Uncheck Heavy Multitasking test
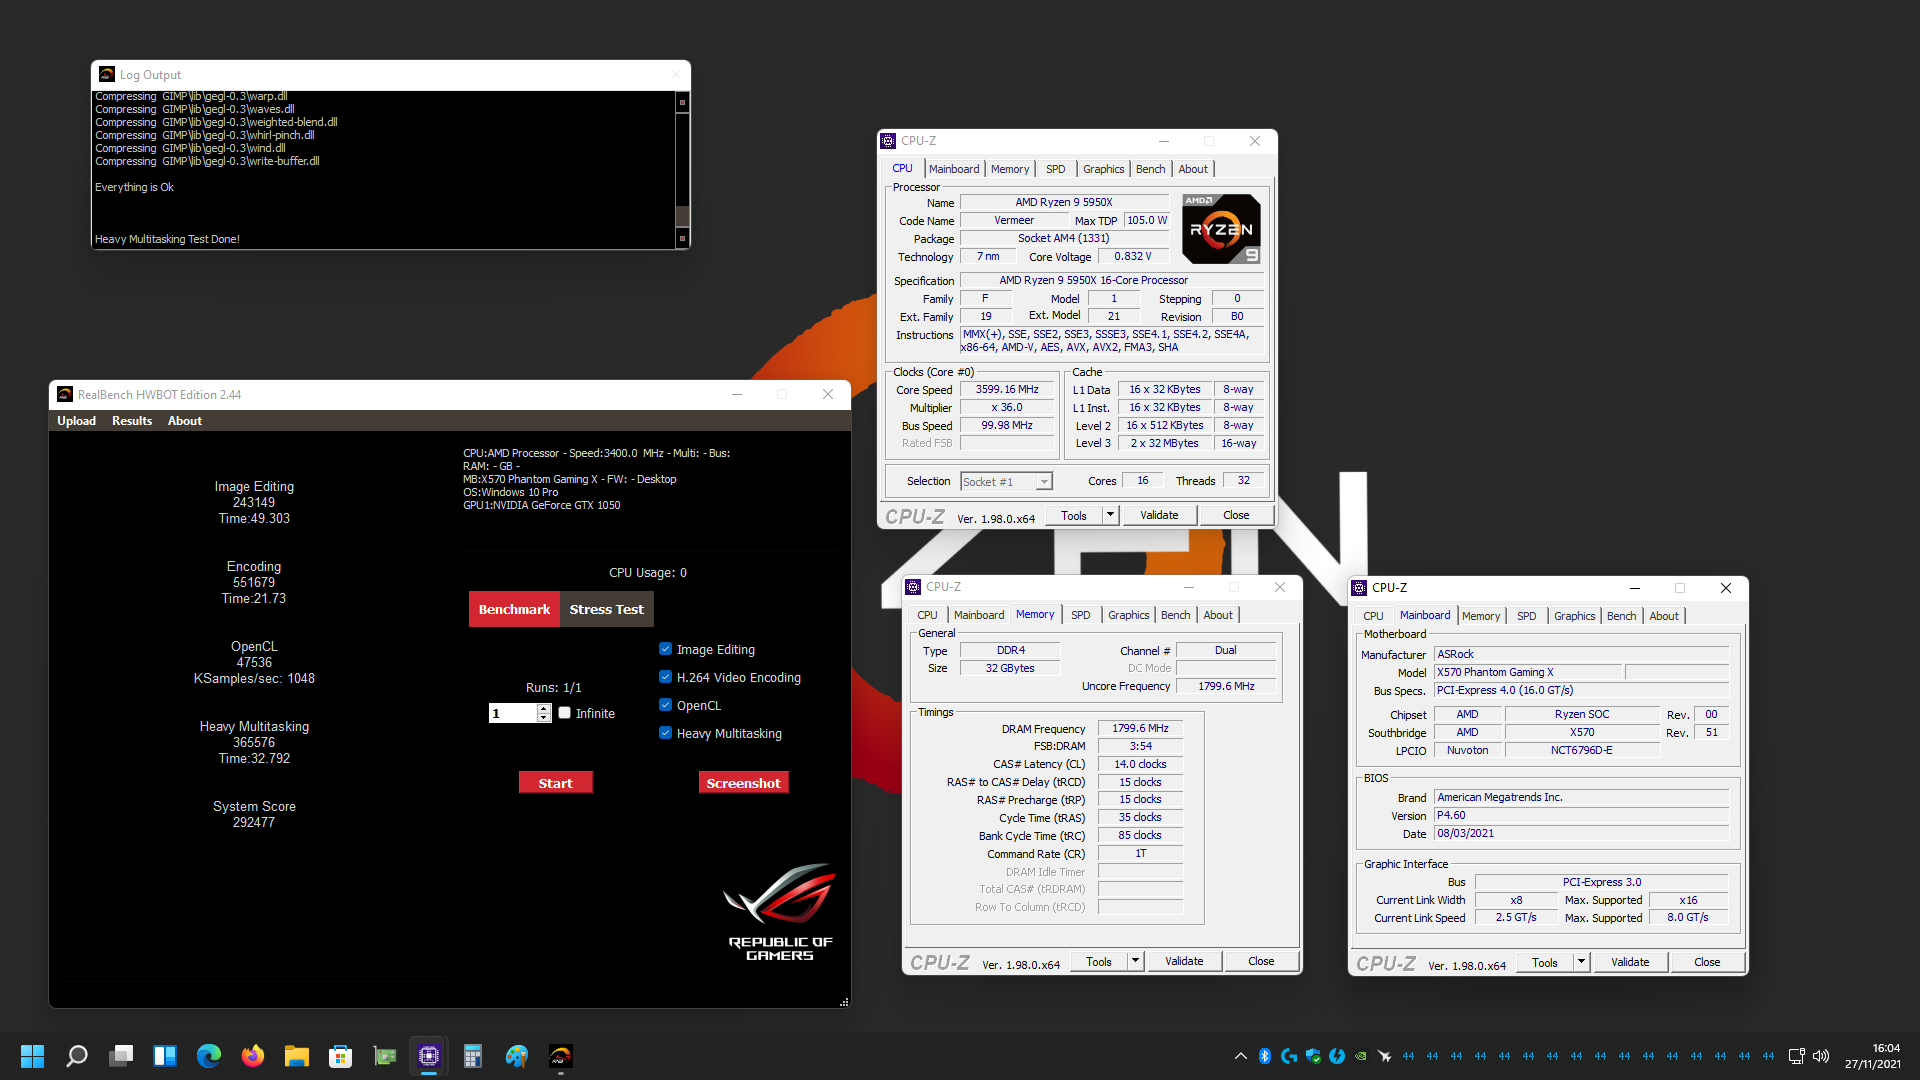 665,733
